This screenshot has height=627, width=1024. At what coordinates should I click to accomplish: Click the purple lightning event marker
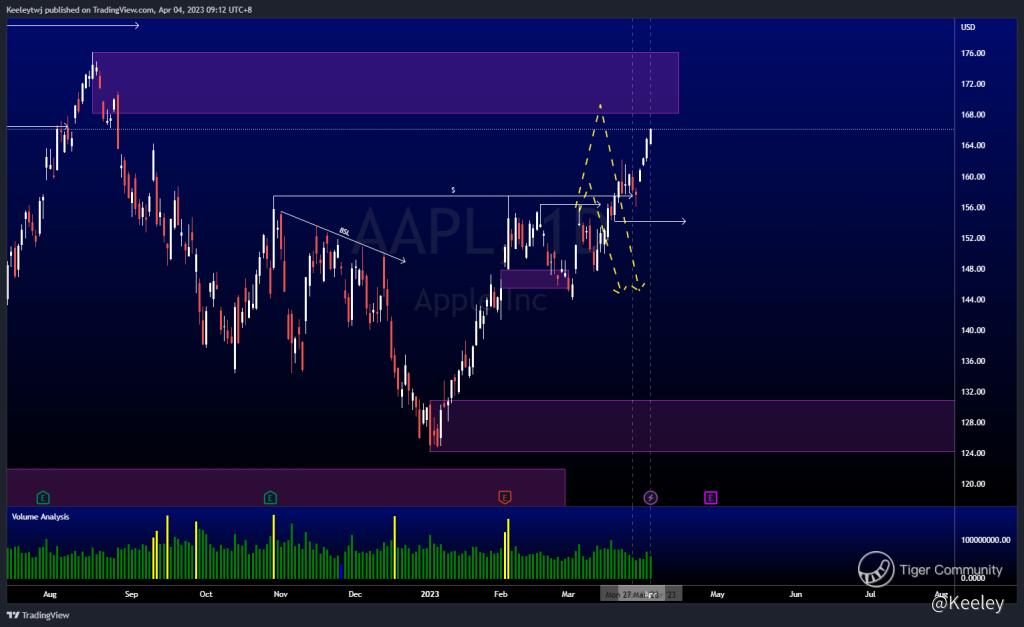650,498
